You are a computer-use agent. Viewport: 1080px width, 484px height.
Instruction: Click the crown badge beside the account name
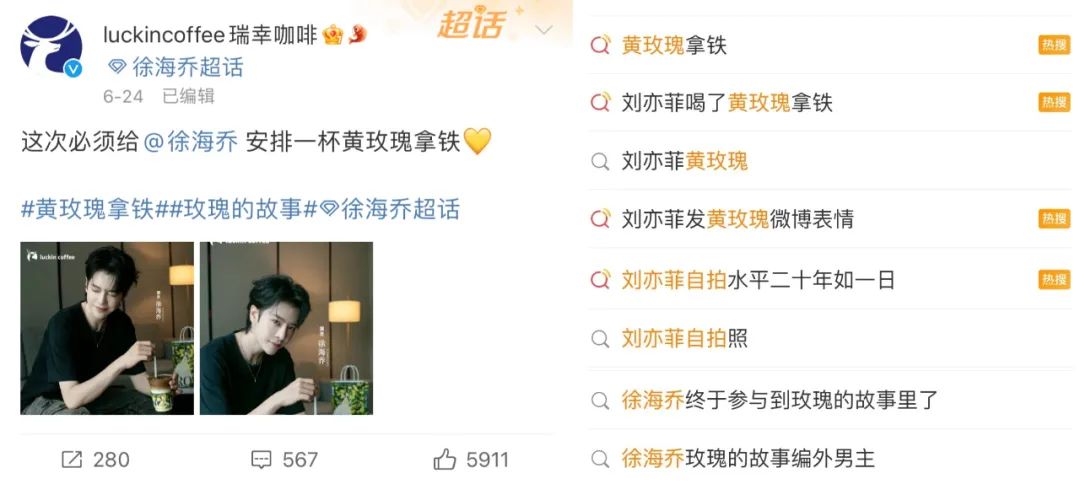[x=333, y=34]
